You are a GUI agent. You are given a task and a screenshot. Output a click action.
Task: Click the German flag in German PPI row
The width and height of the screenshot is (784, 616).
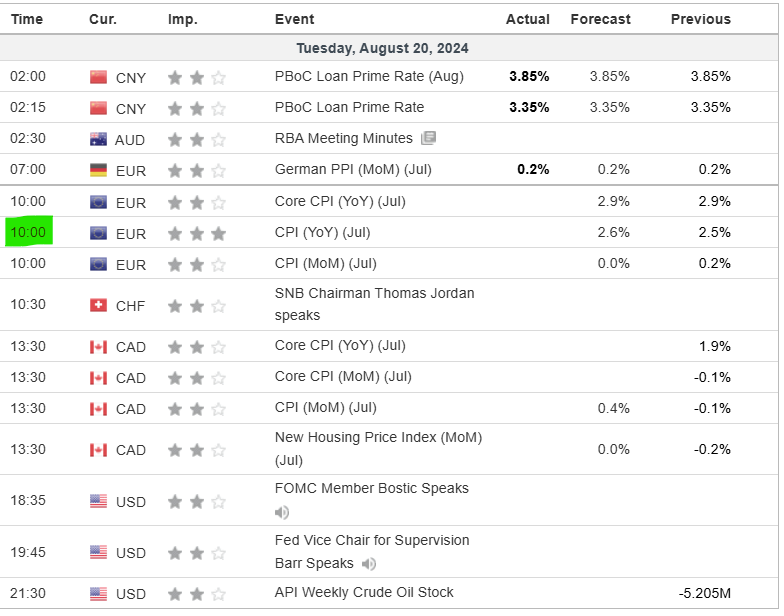coord(98,170)
